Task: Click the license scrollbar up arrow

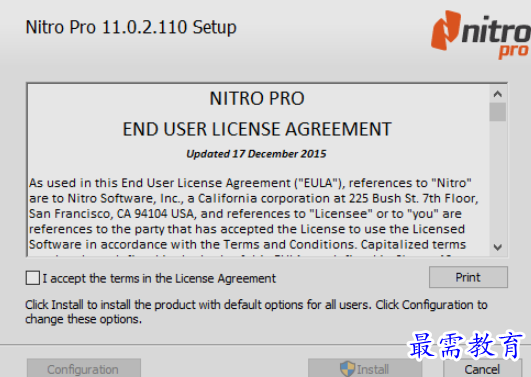Action: (x=497, y=94)
